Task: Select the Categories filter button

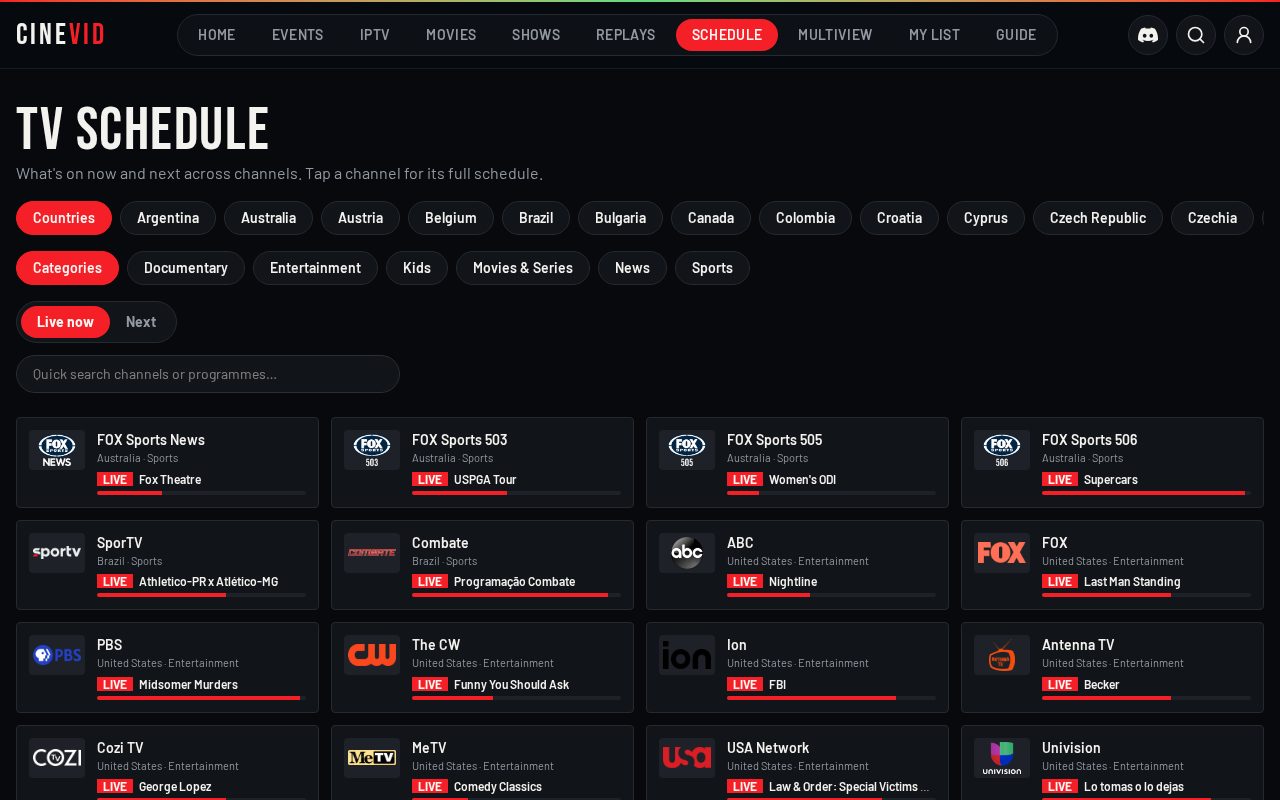Action: click(67, 268)
